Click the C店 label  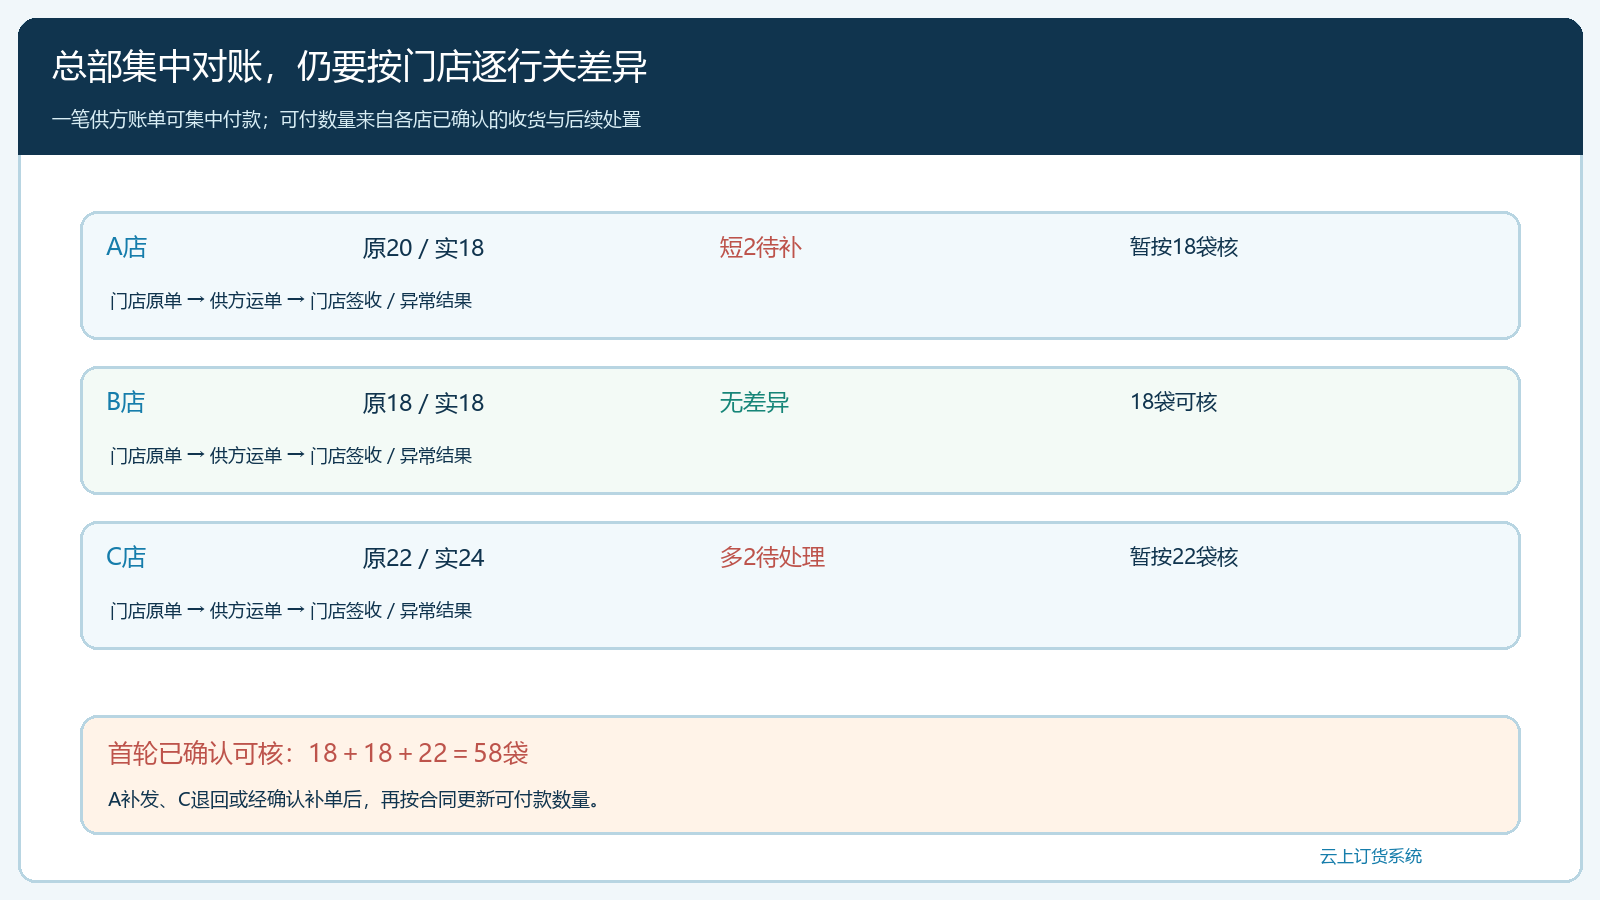[x=126, y=557]
